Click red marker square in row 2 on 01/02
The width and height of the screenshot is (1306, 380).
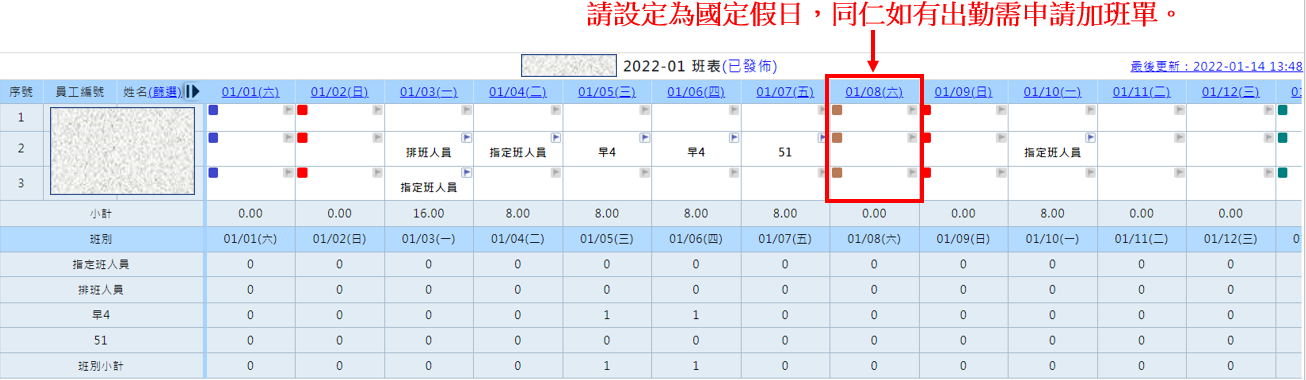[x=302, y=137]
